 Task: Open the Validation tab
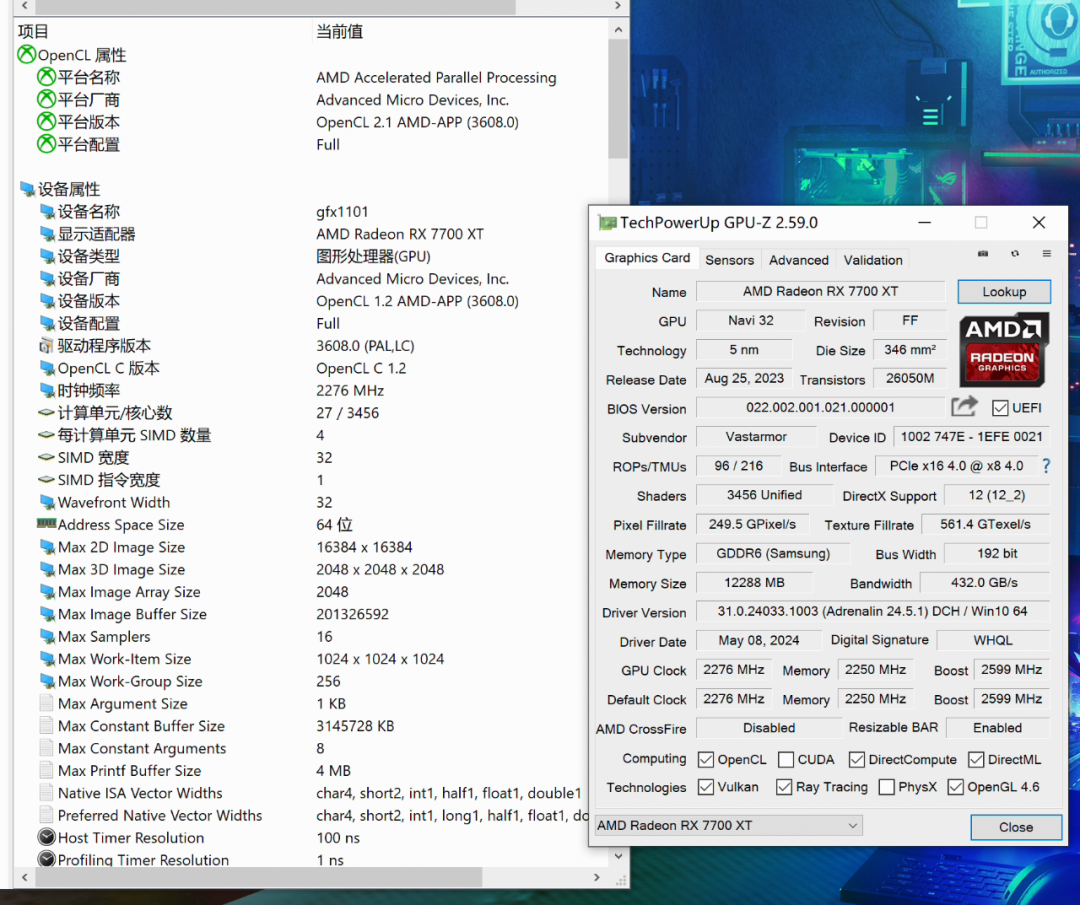873,260
